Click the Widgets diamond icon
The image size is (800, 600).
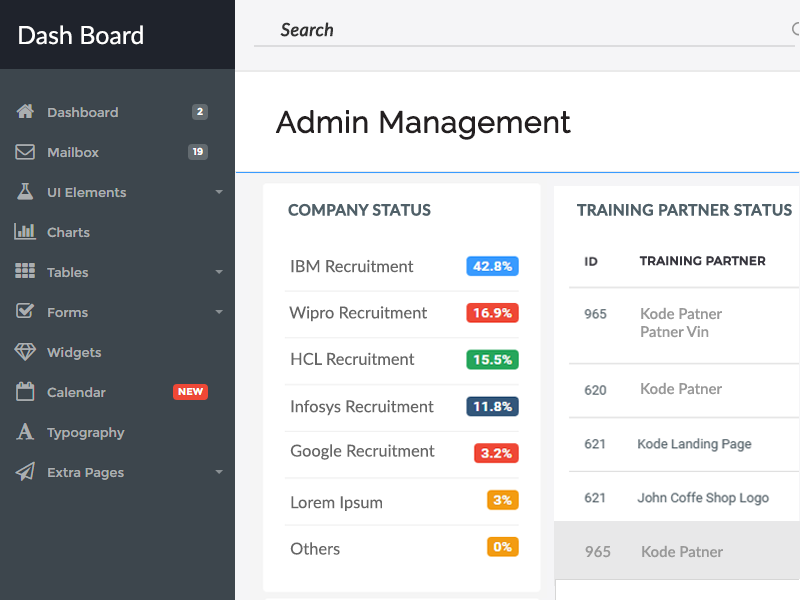click(x=25, y=352)
